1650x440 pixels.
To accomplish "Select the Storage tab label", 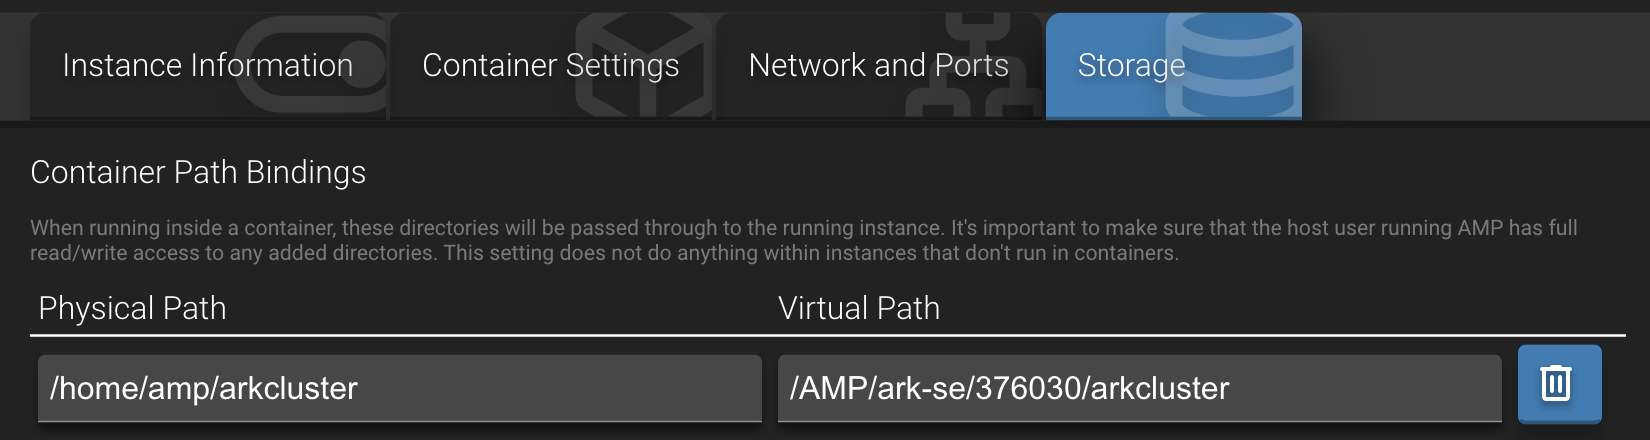I will (1130, 66).
